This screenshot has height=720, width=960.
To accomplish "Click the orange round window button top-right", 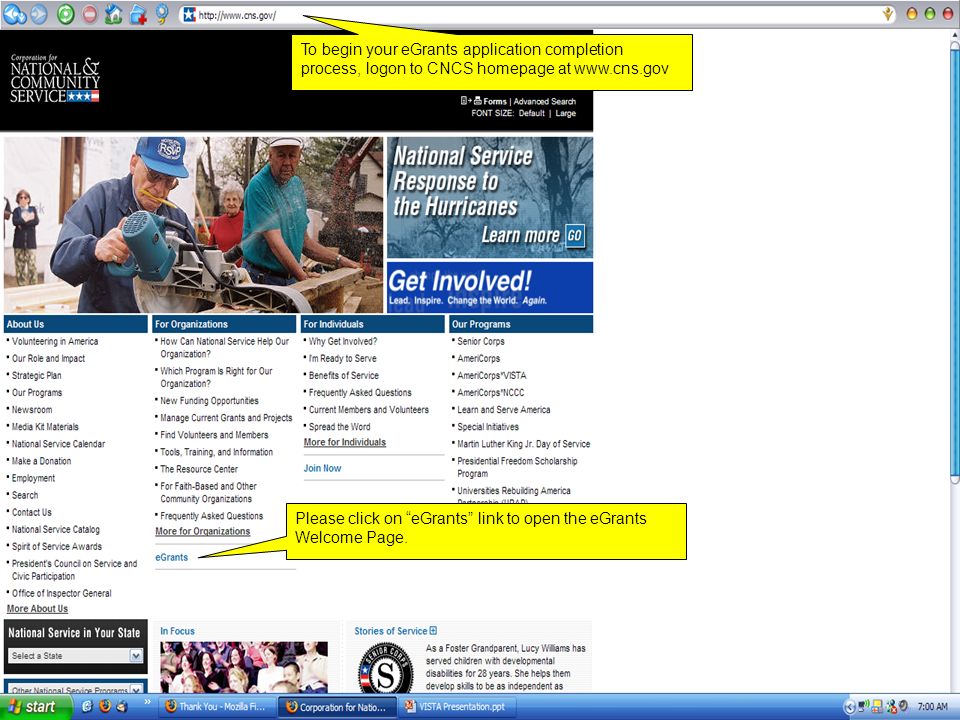I will tap(912, 14).
